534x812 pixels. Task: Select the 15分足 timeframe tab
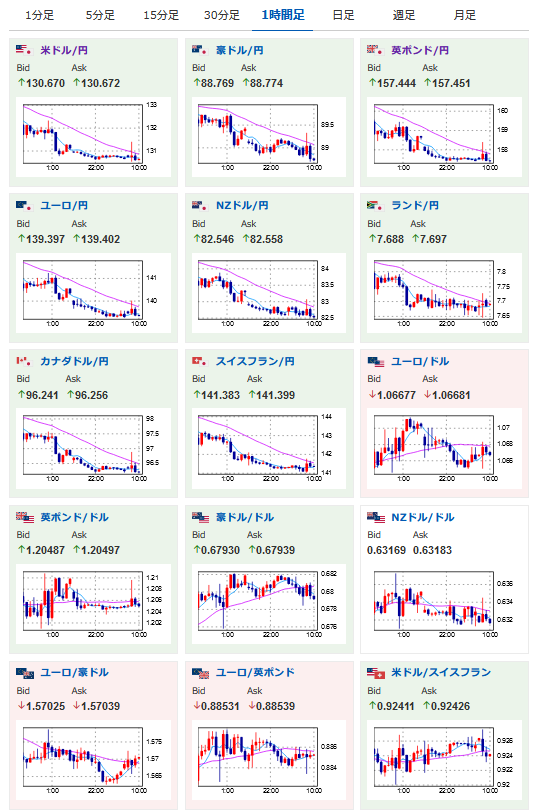[x=161, y=15]
